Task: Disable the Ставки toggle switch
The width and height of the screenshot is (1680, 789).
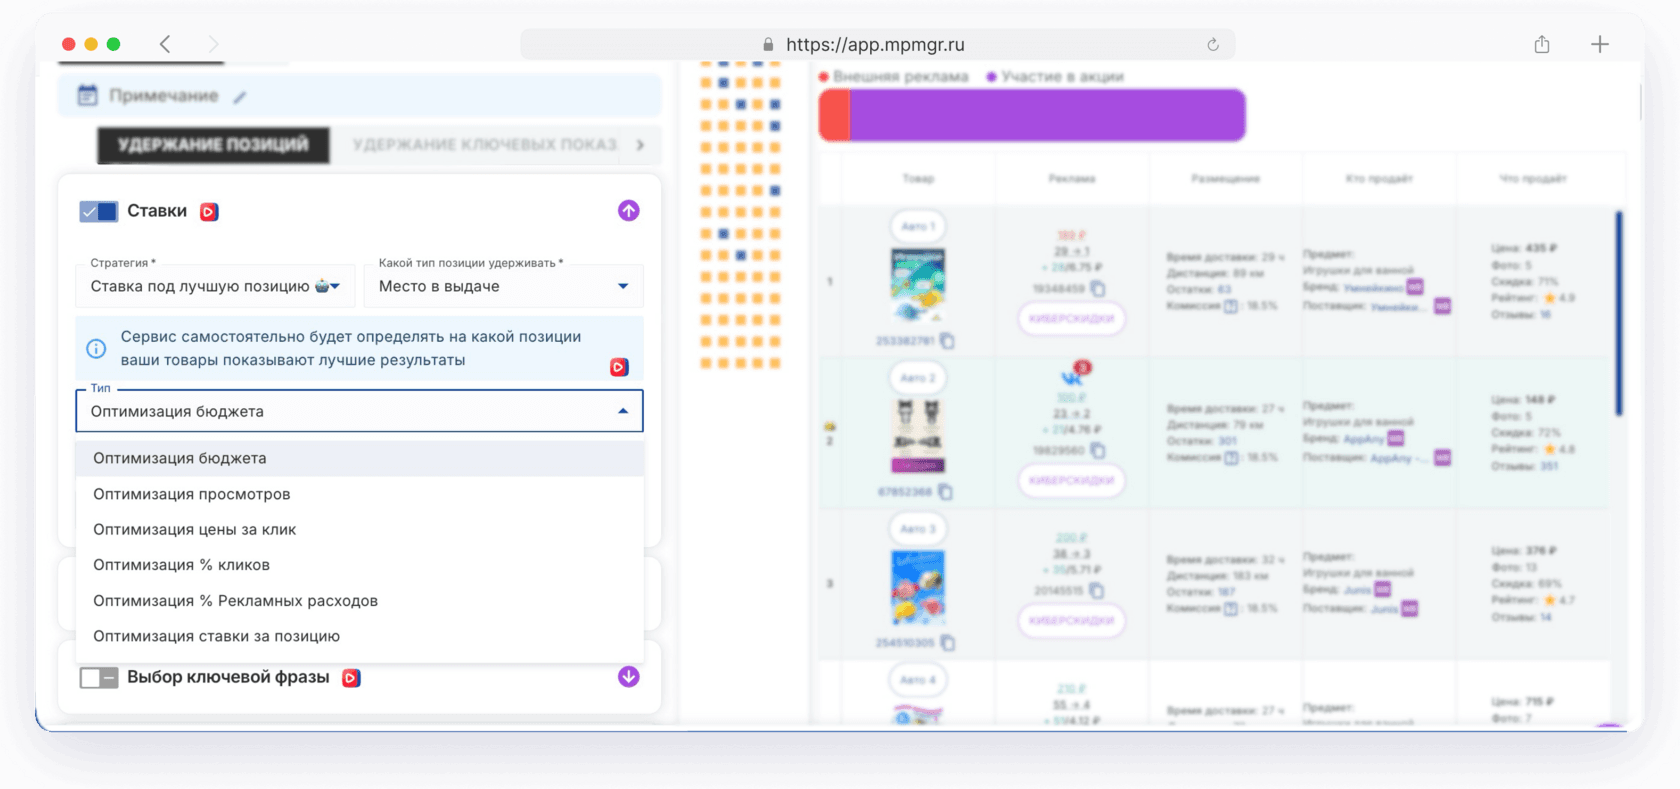Action: [x=99, y=211]
